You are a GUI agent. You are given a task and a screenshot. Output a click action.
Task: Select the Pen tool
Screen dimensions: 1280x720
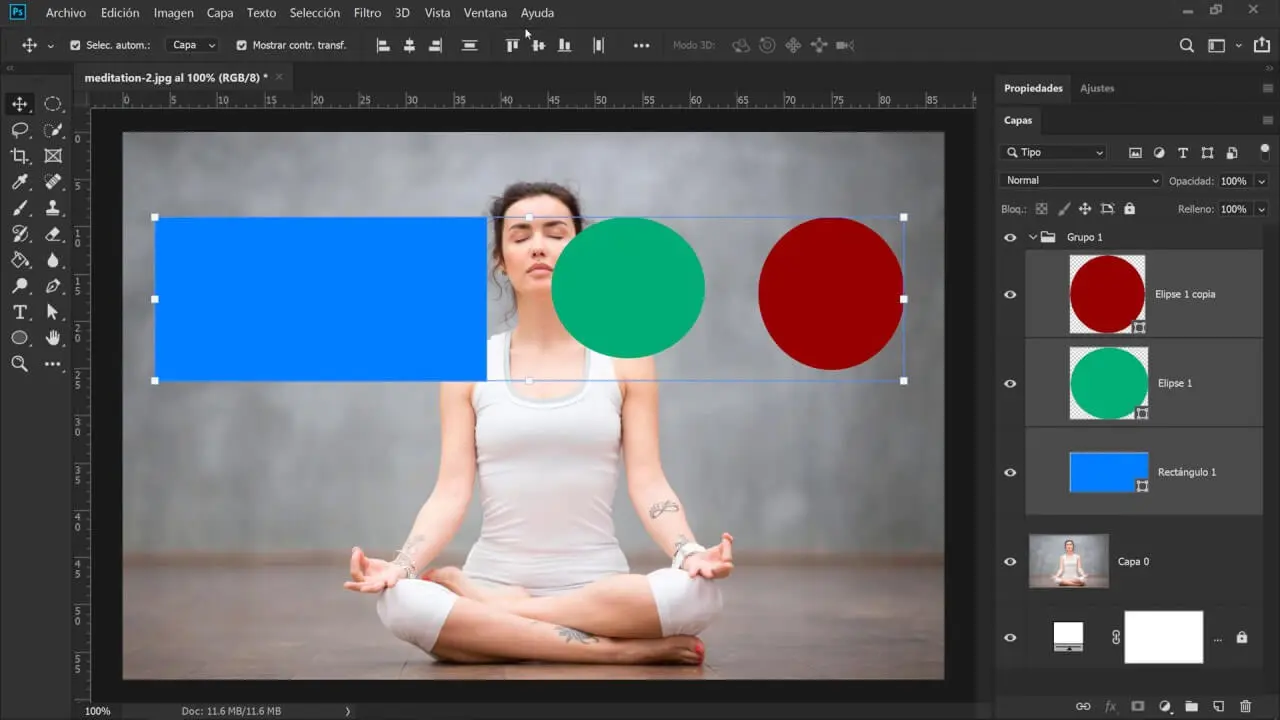[x=53, y=286]
